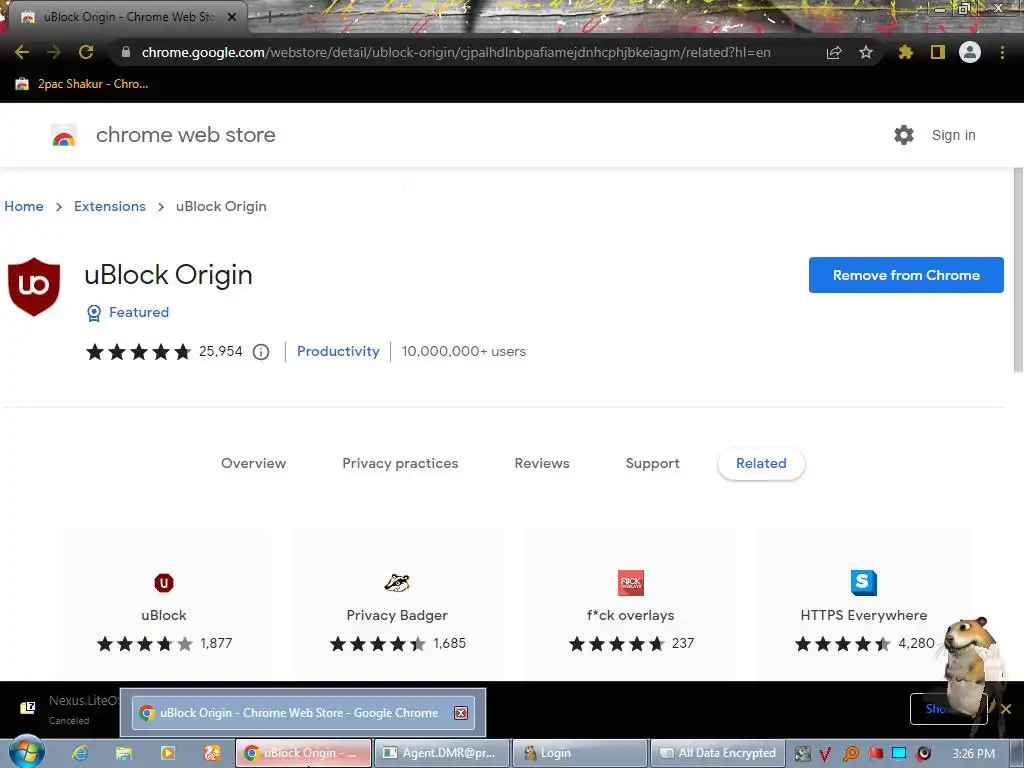Image resolution: width=1024 pixels, height=768 pixels.
Task: Click Remove from Chrome button
Action: 906,275
